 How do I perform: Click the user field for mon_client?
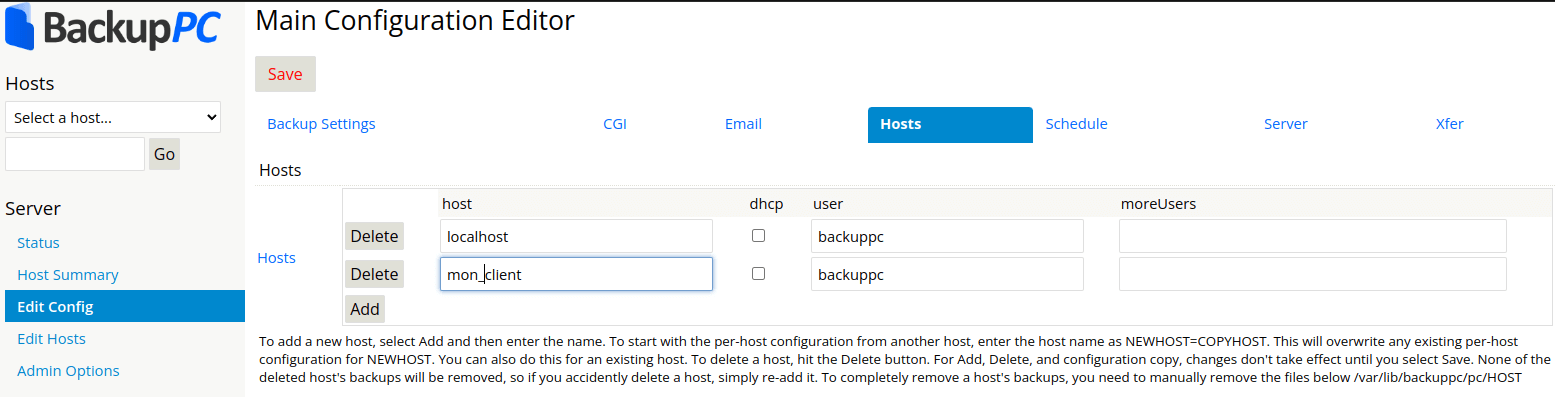pyautogui.click(x=947, y=274)
